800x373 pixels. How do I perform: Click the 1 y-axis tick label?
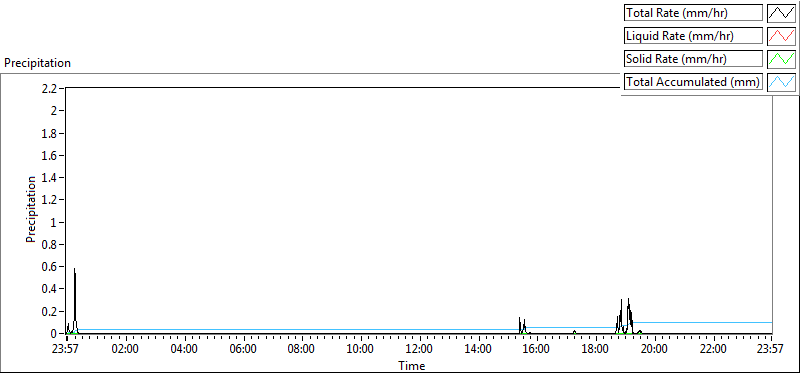(55, 222)
